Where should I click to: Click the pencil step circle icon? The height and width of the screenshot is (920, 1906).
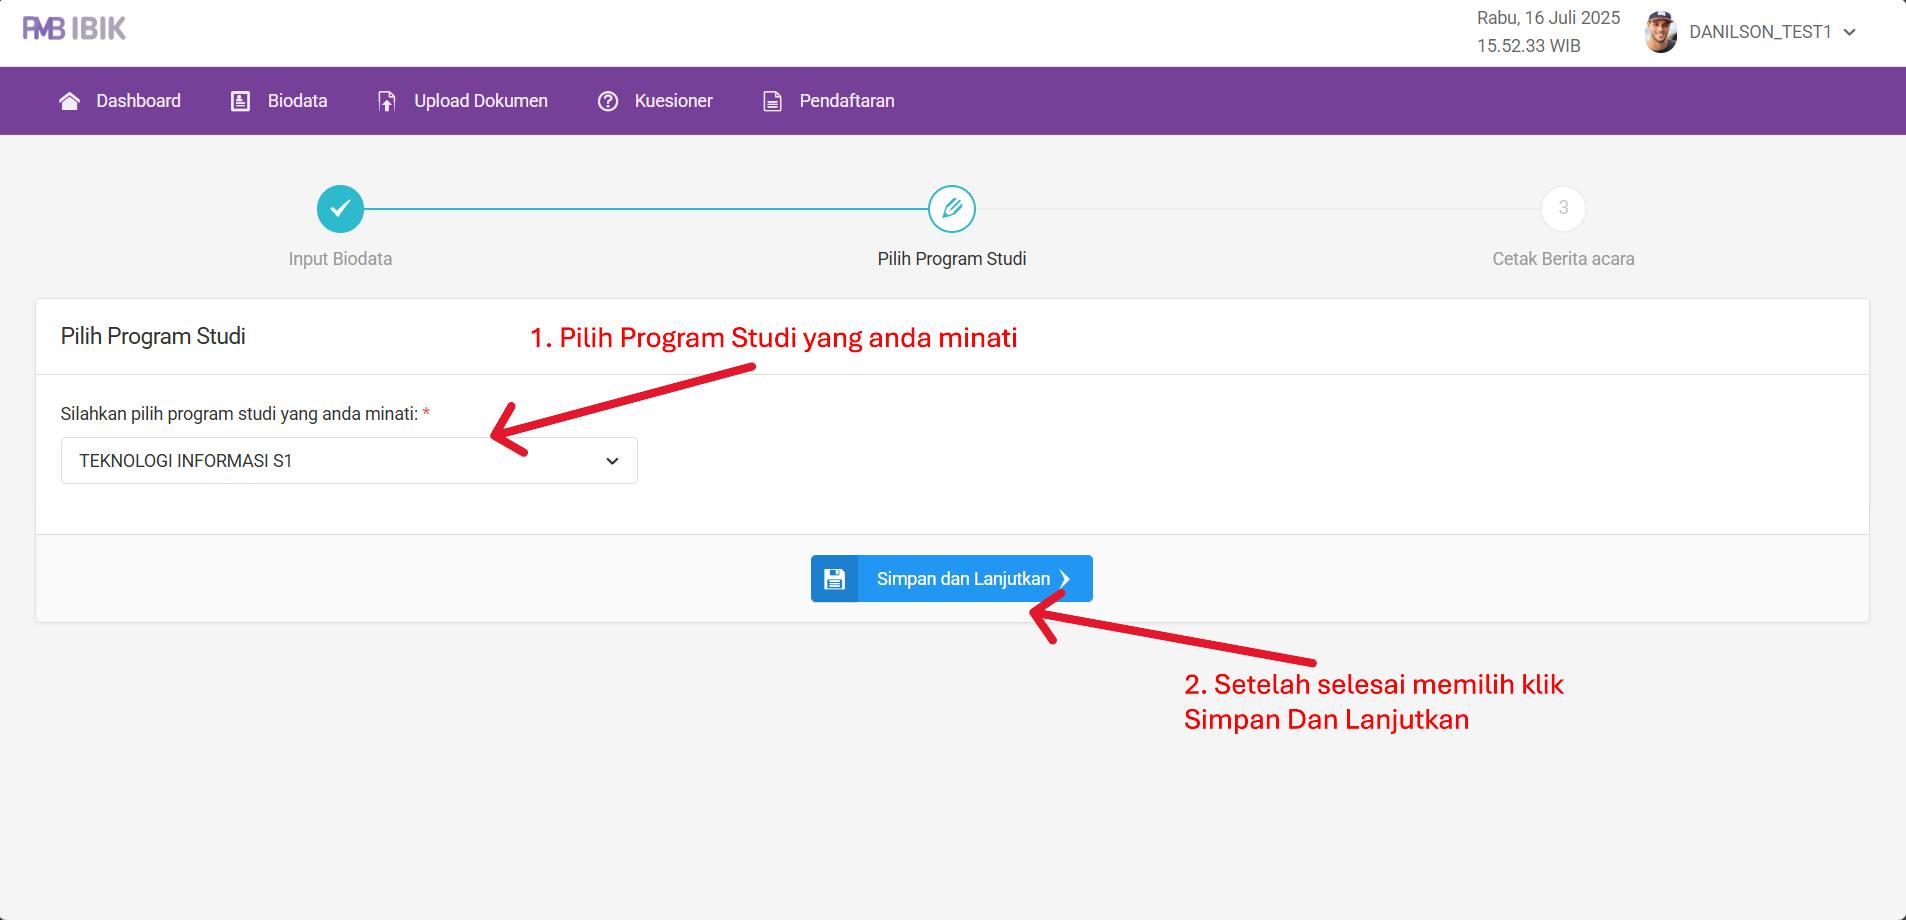951,209
